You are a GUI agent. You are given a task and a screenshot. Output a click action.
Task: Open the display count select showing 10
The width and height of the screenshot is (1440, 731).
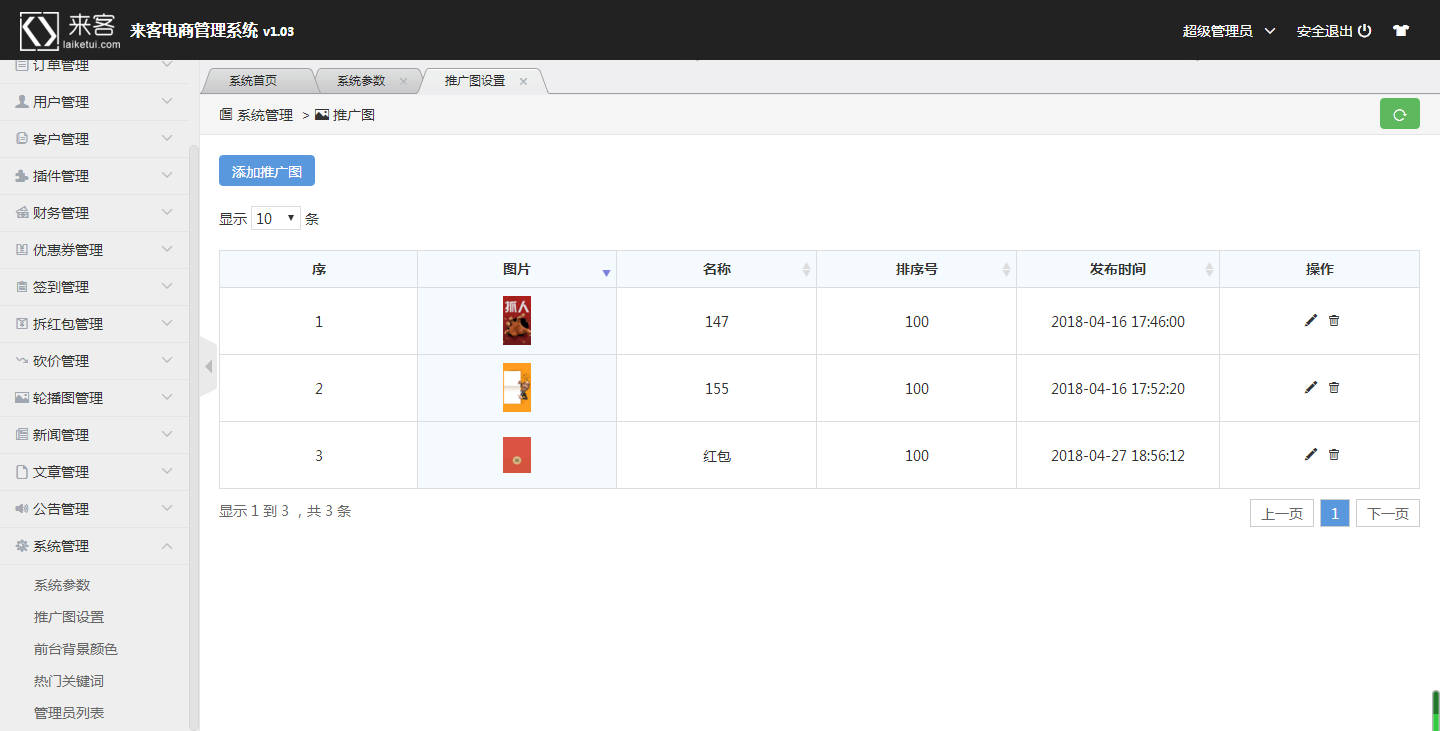coord(276,218)
